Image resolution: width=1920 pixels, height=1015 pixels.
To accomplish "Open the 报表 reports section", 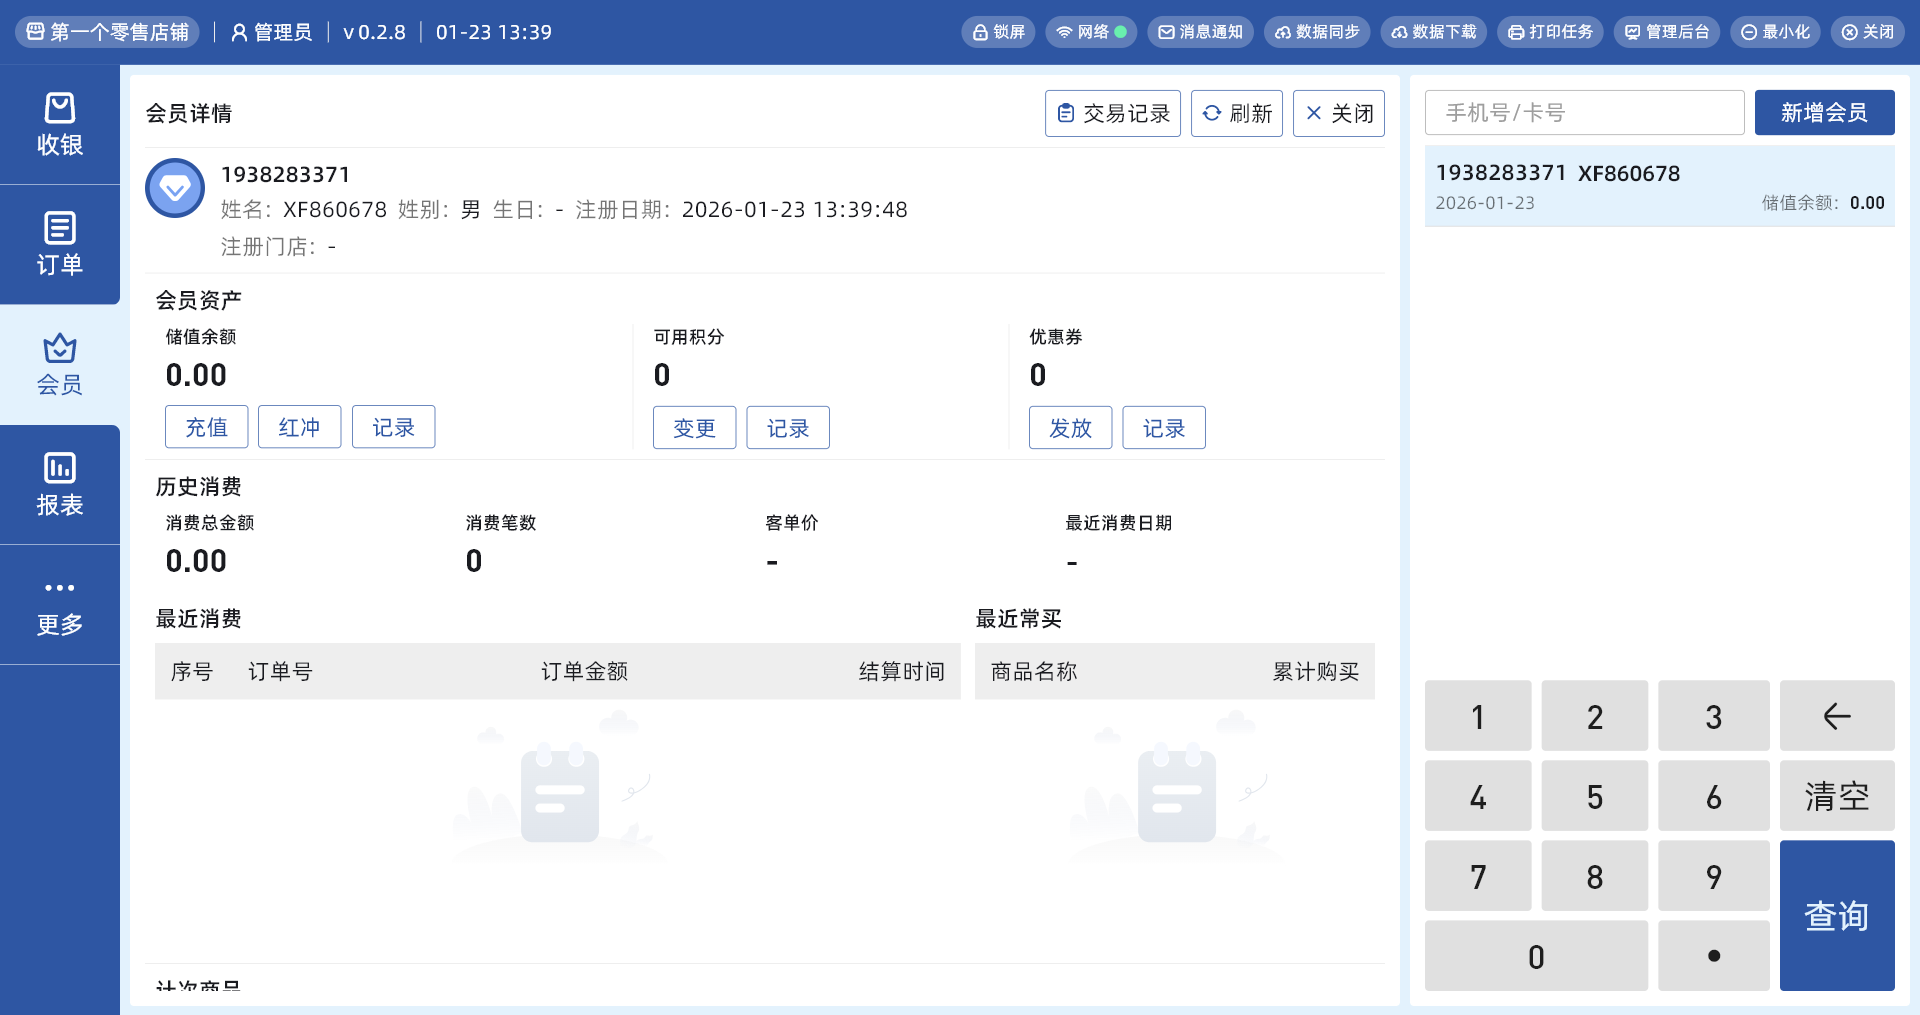I will point(60,485).
